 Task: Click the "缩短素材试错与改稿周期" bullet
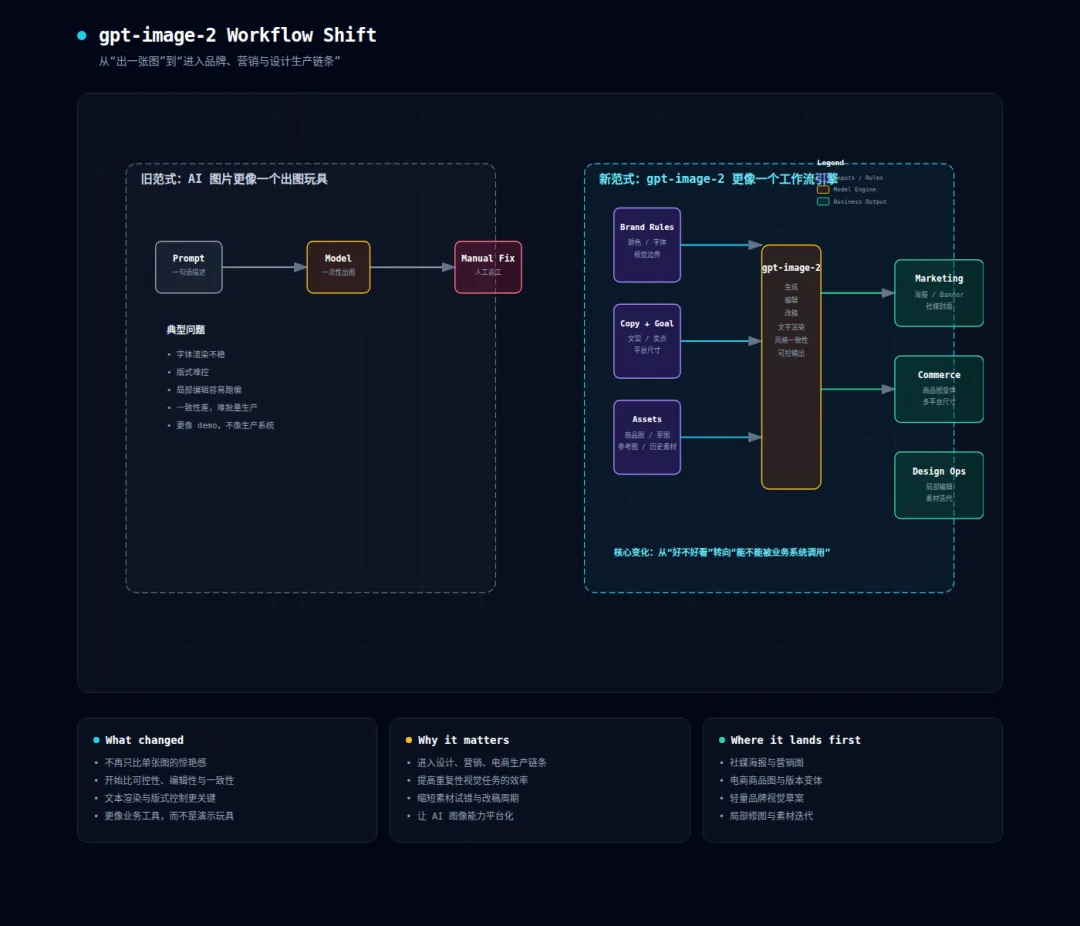click(468, 799)
